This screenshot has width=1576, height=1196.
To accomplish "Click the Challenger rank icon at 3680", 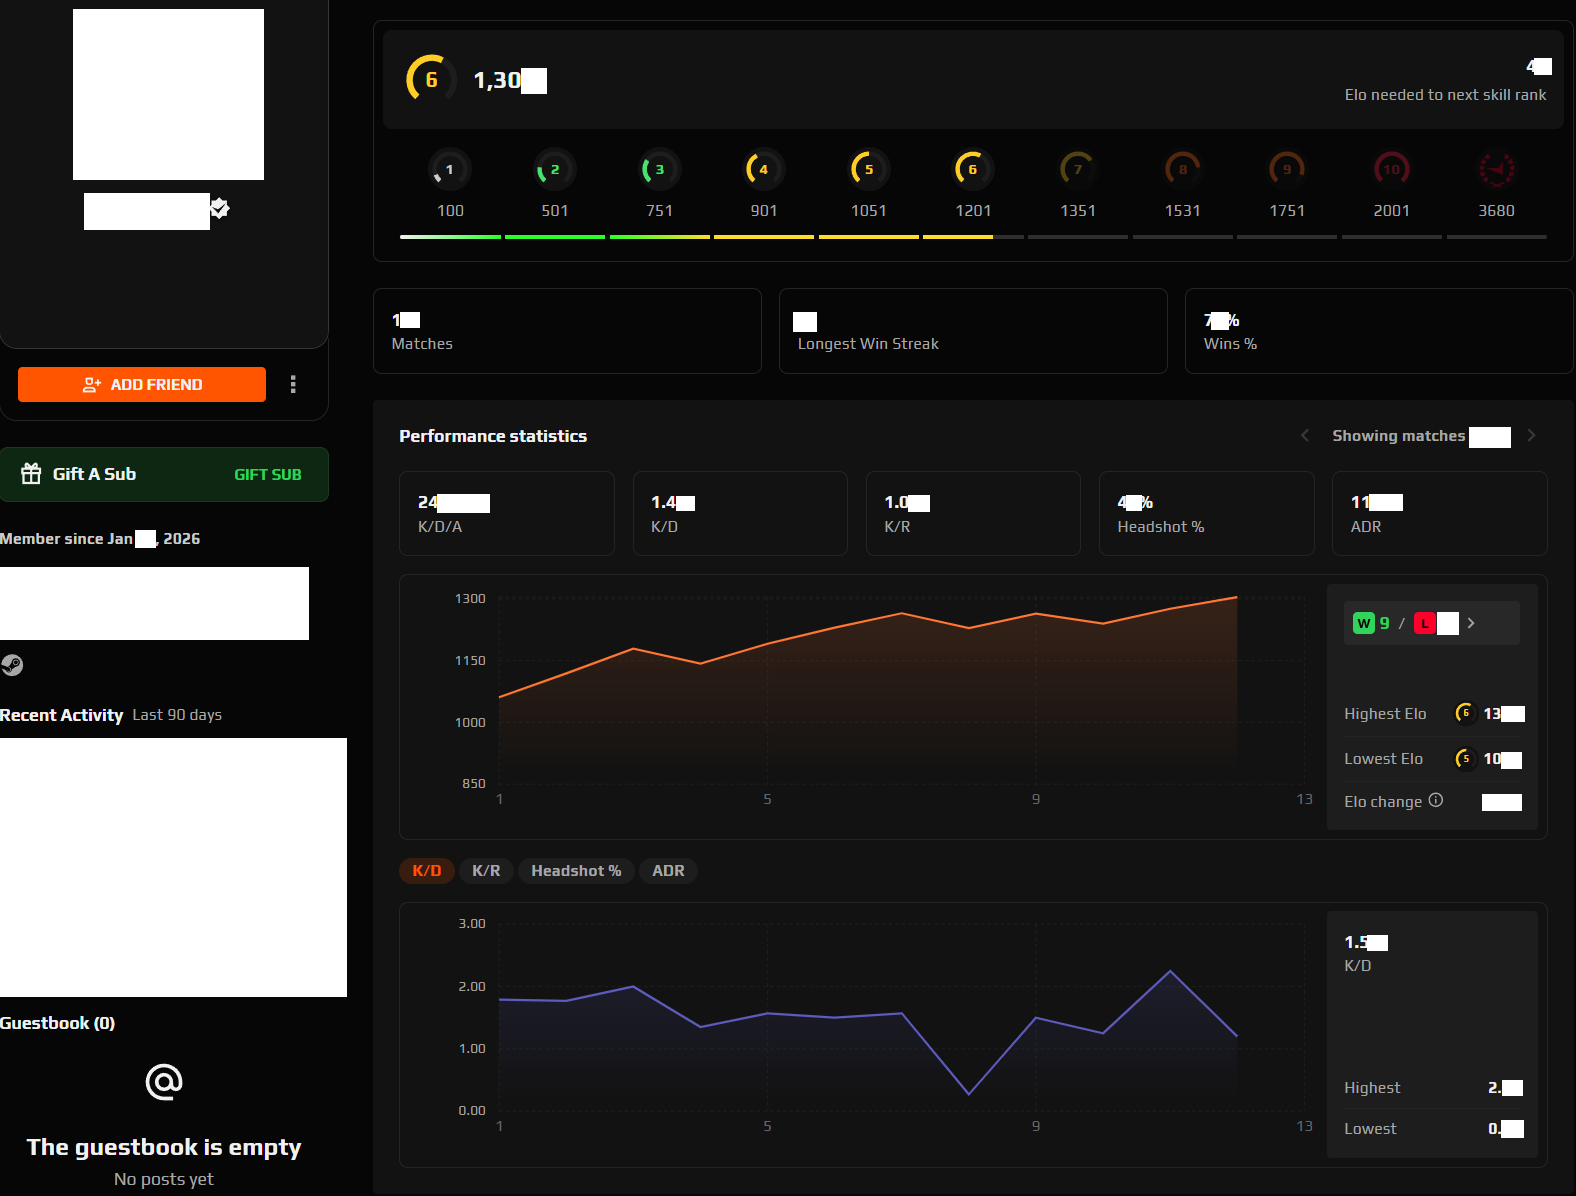I will click(x=1496, y=169).
